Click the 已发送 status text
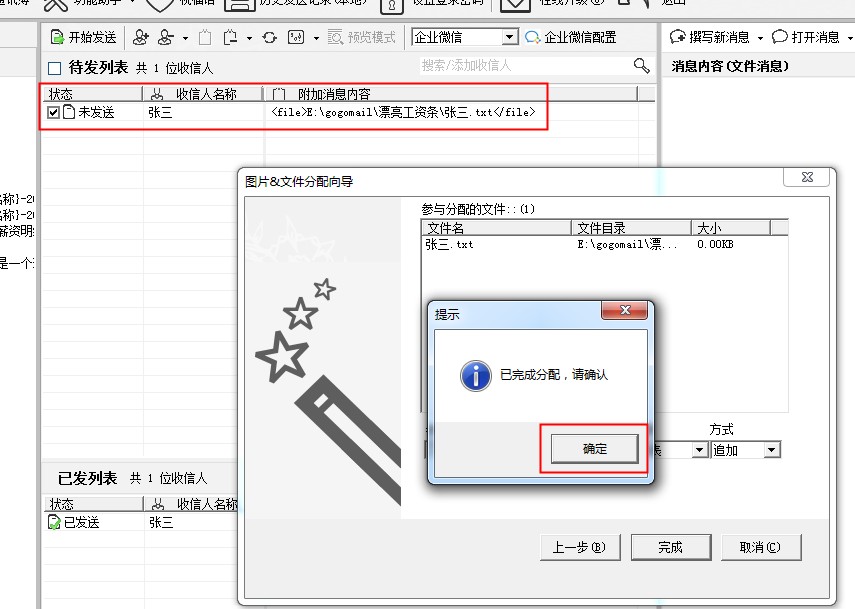The height and width of the screenshot is (609, 855). click(82, 522)
